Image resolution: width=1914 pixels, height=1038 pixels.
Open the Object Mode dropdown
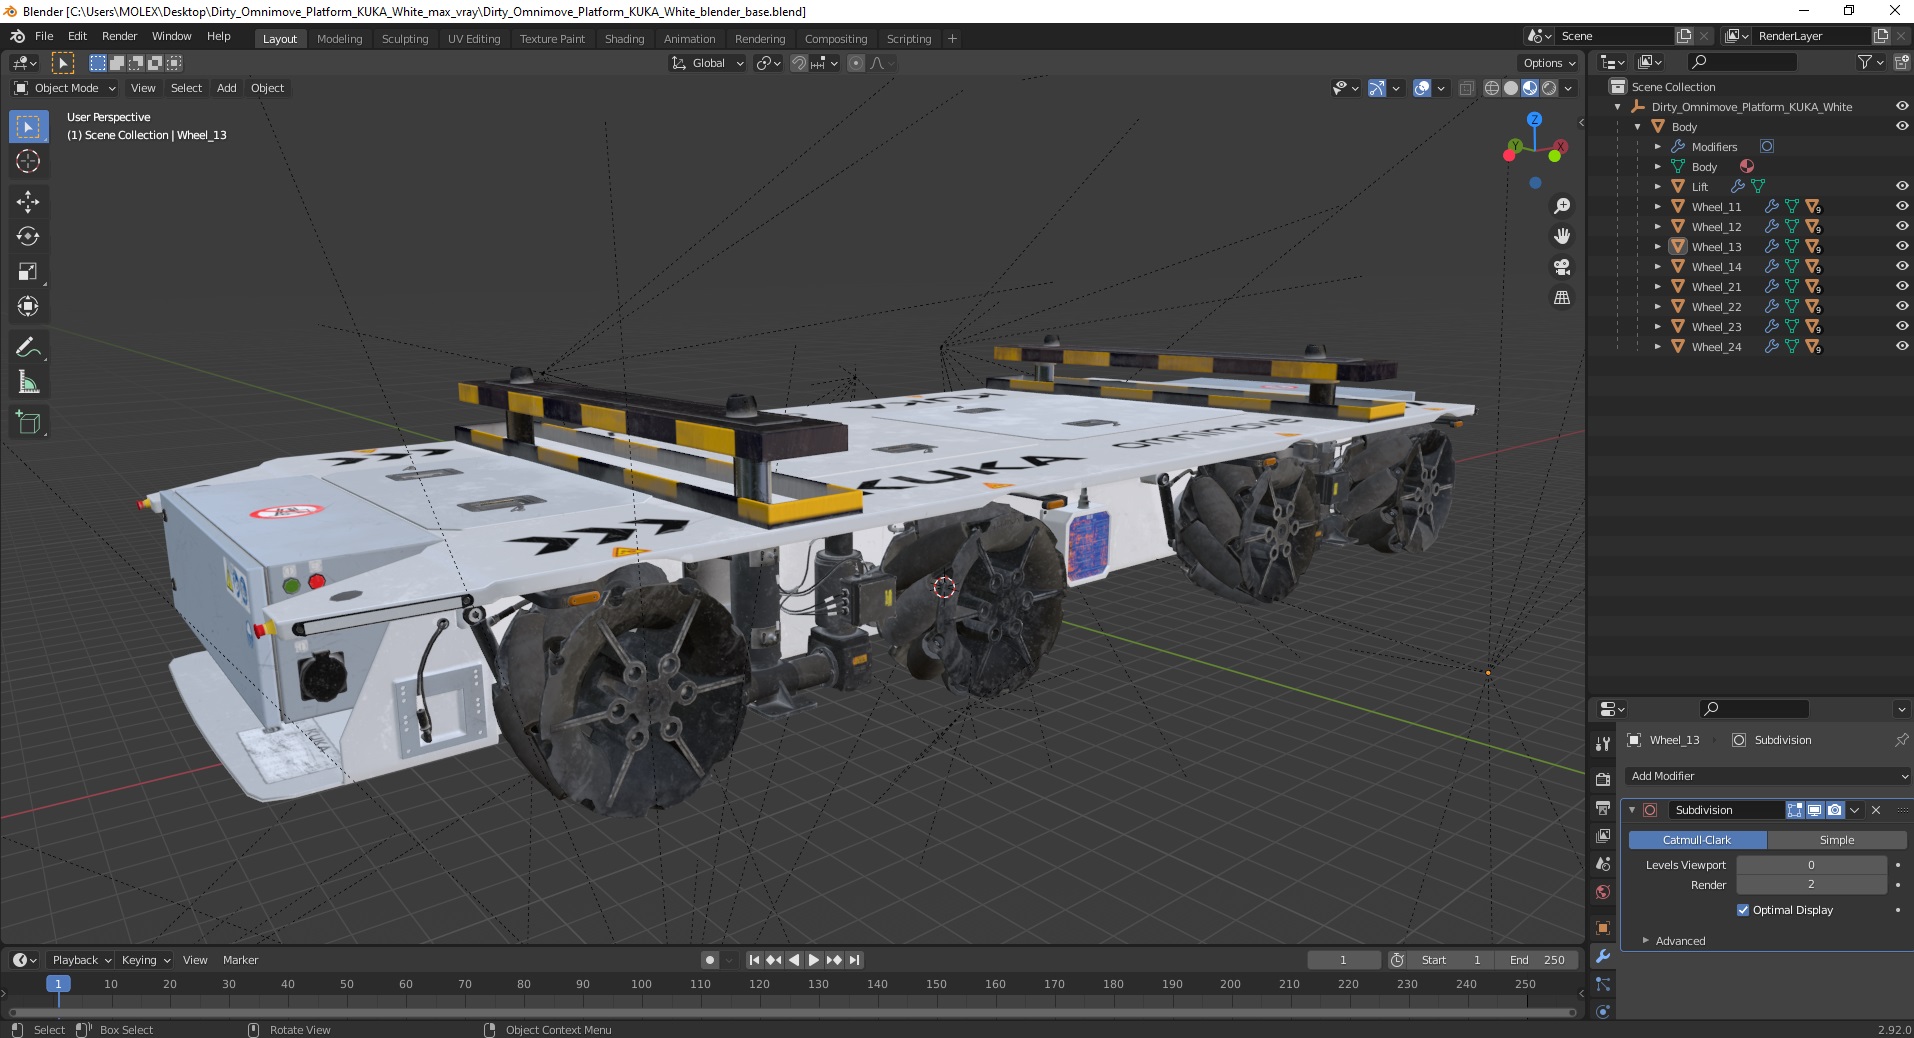pyautogui.click(x=65, y=88)
